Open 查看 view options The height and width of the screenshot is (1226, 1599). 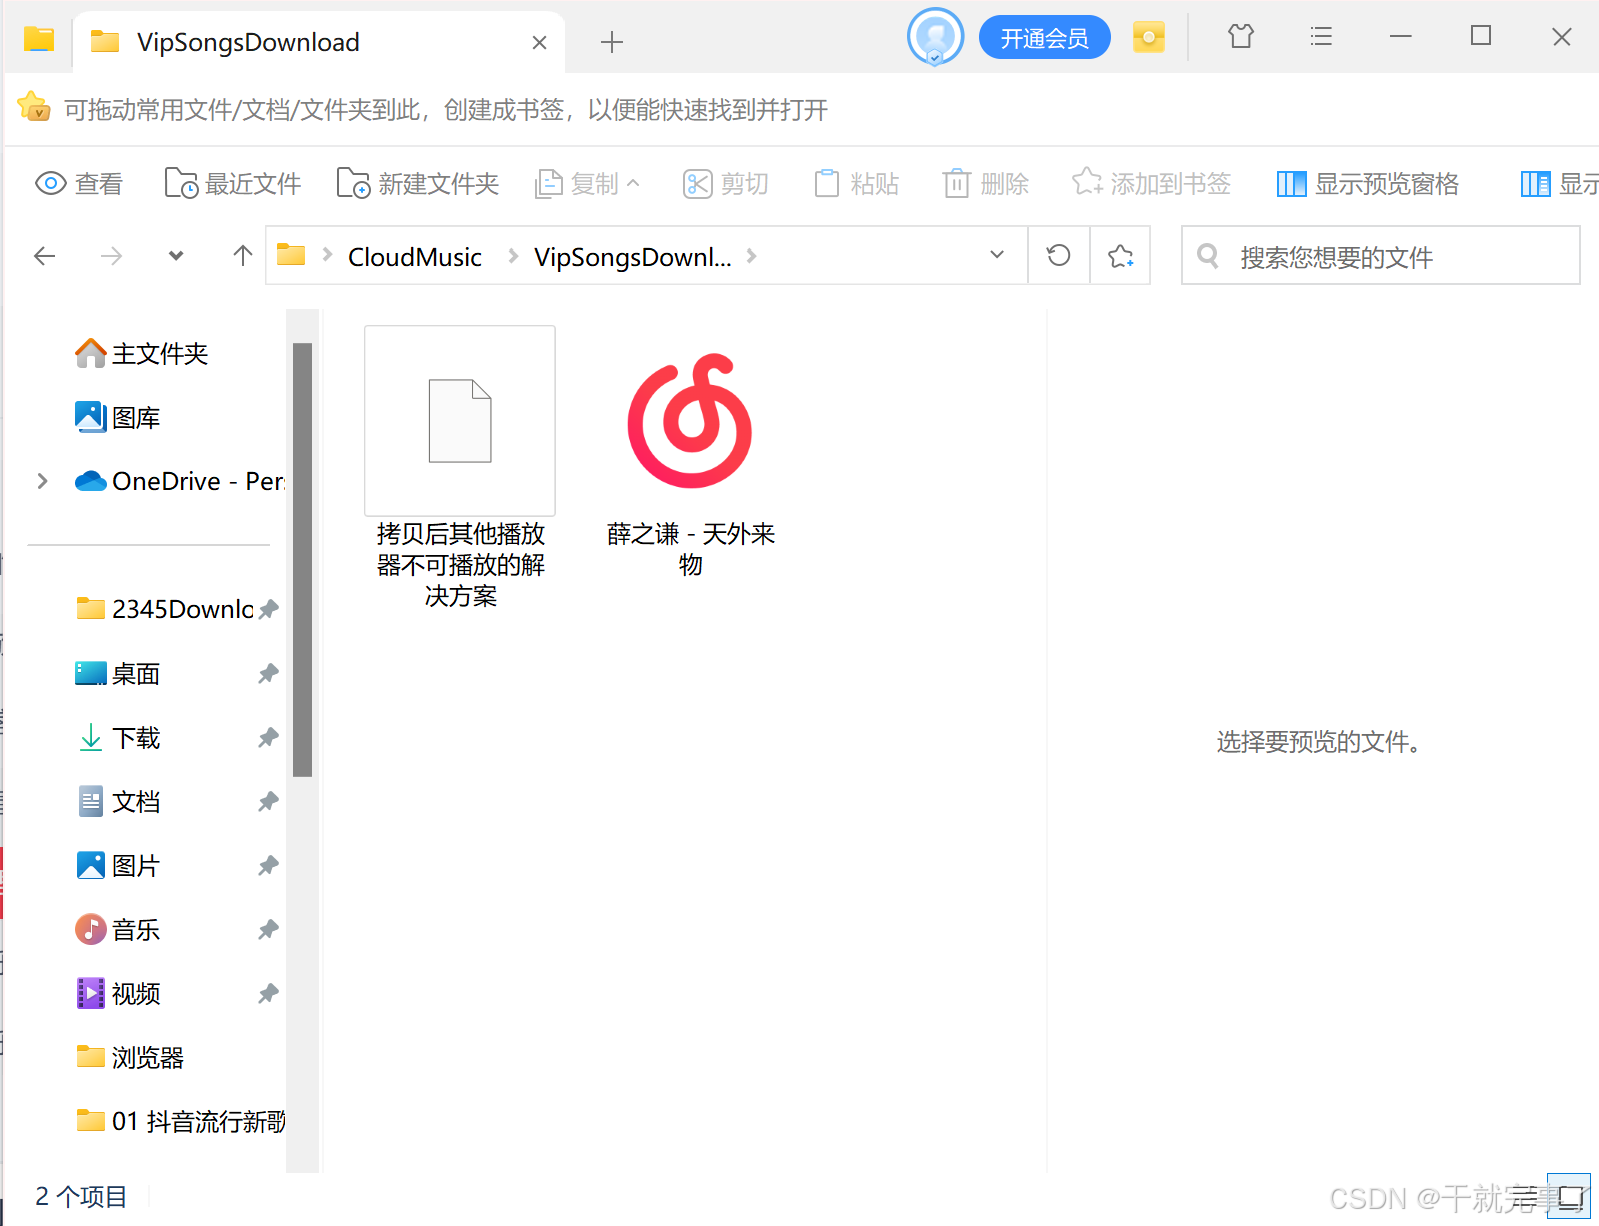point(78,184)
